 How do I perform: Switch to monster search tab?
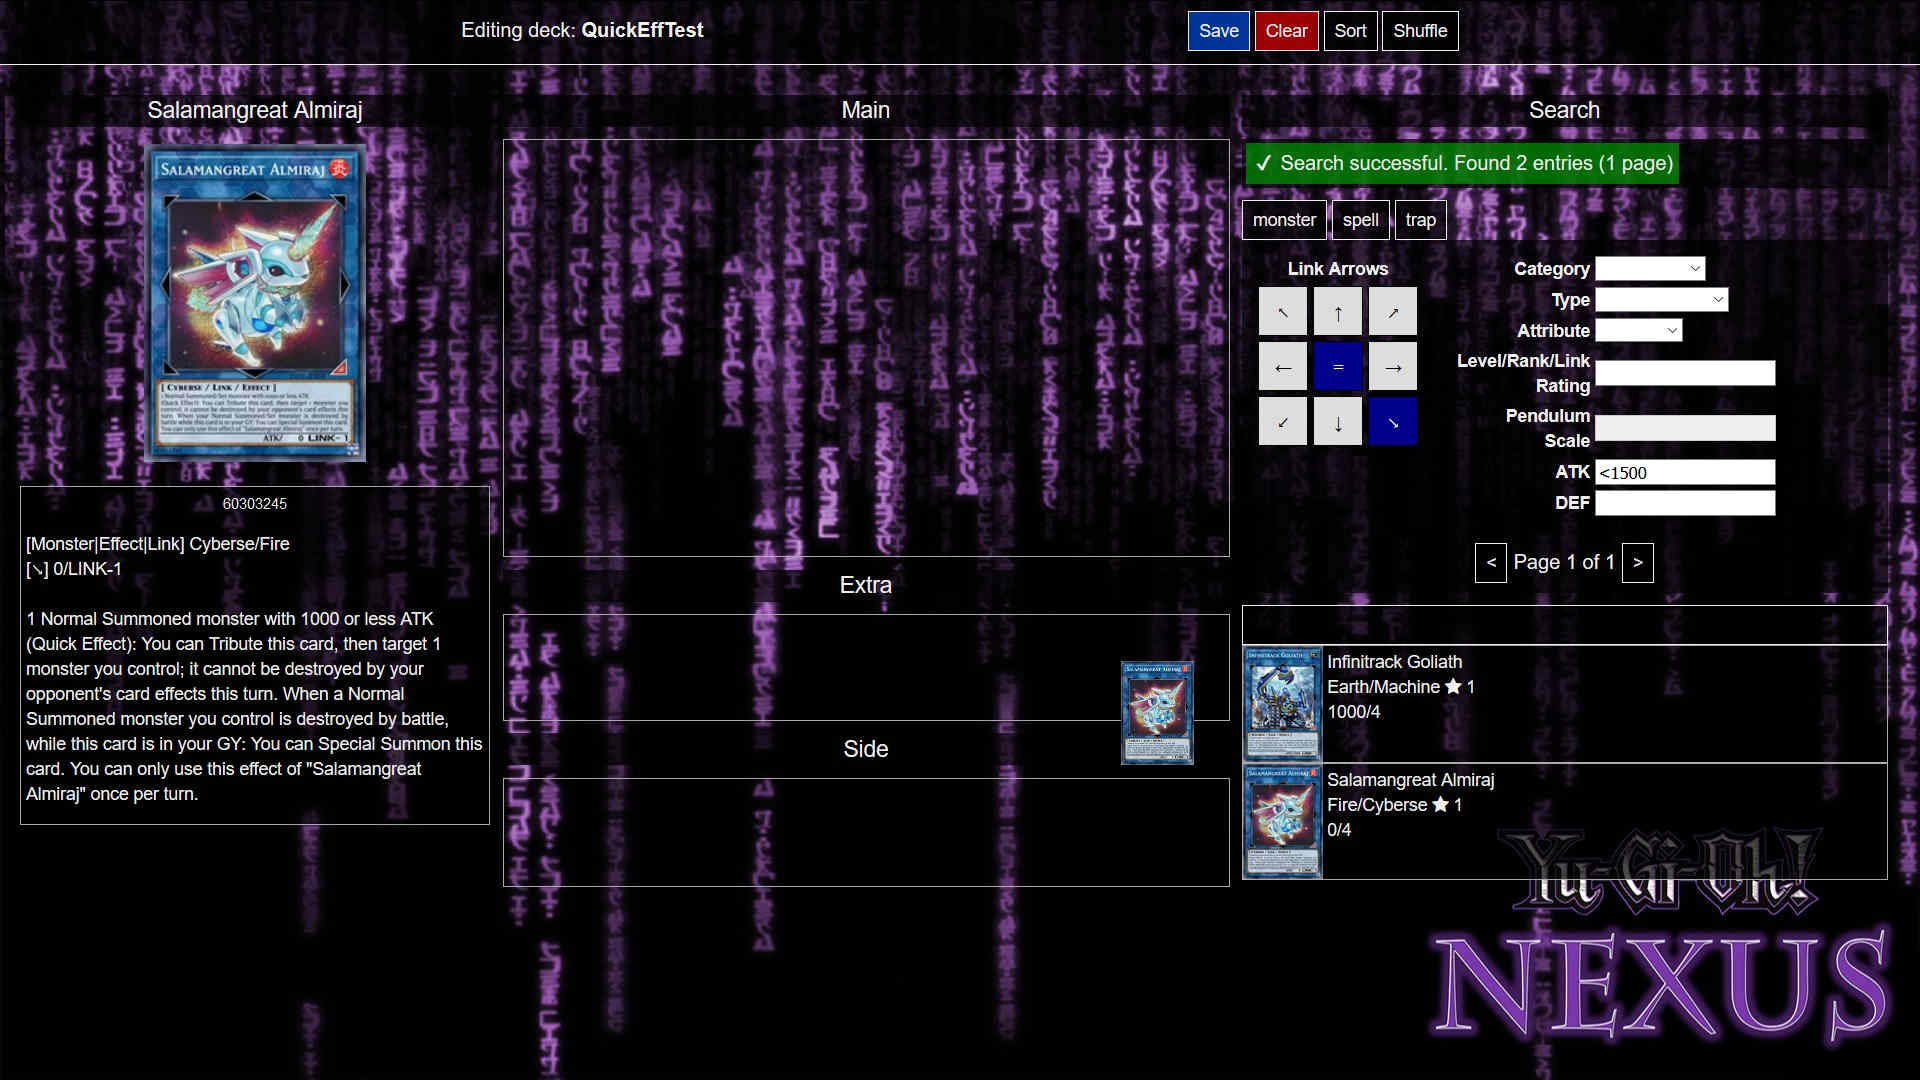[1284, 220]
